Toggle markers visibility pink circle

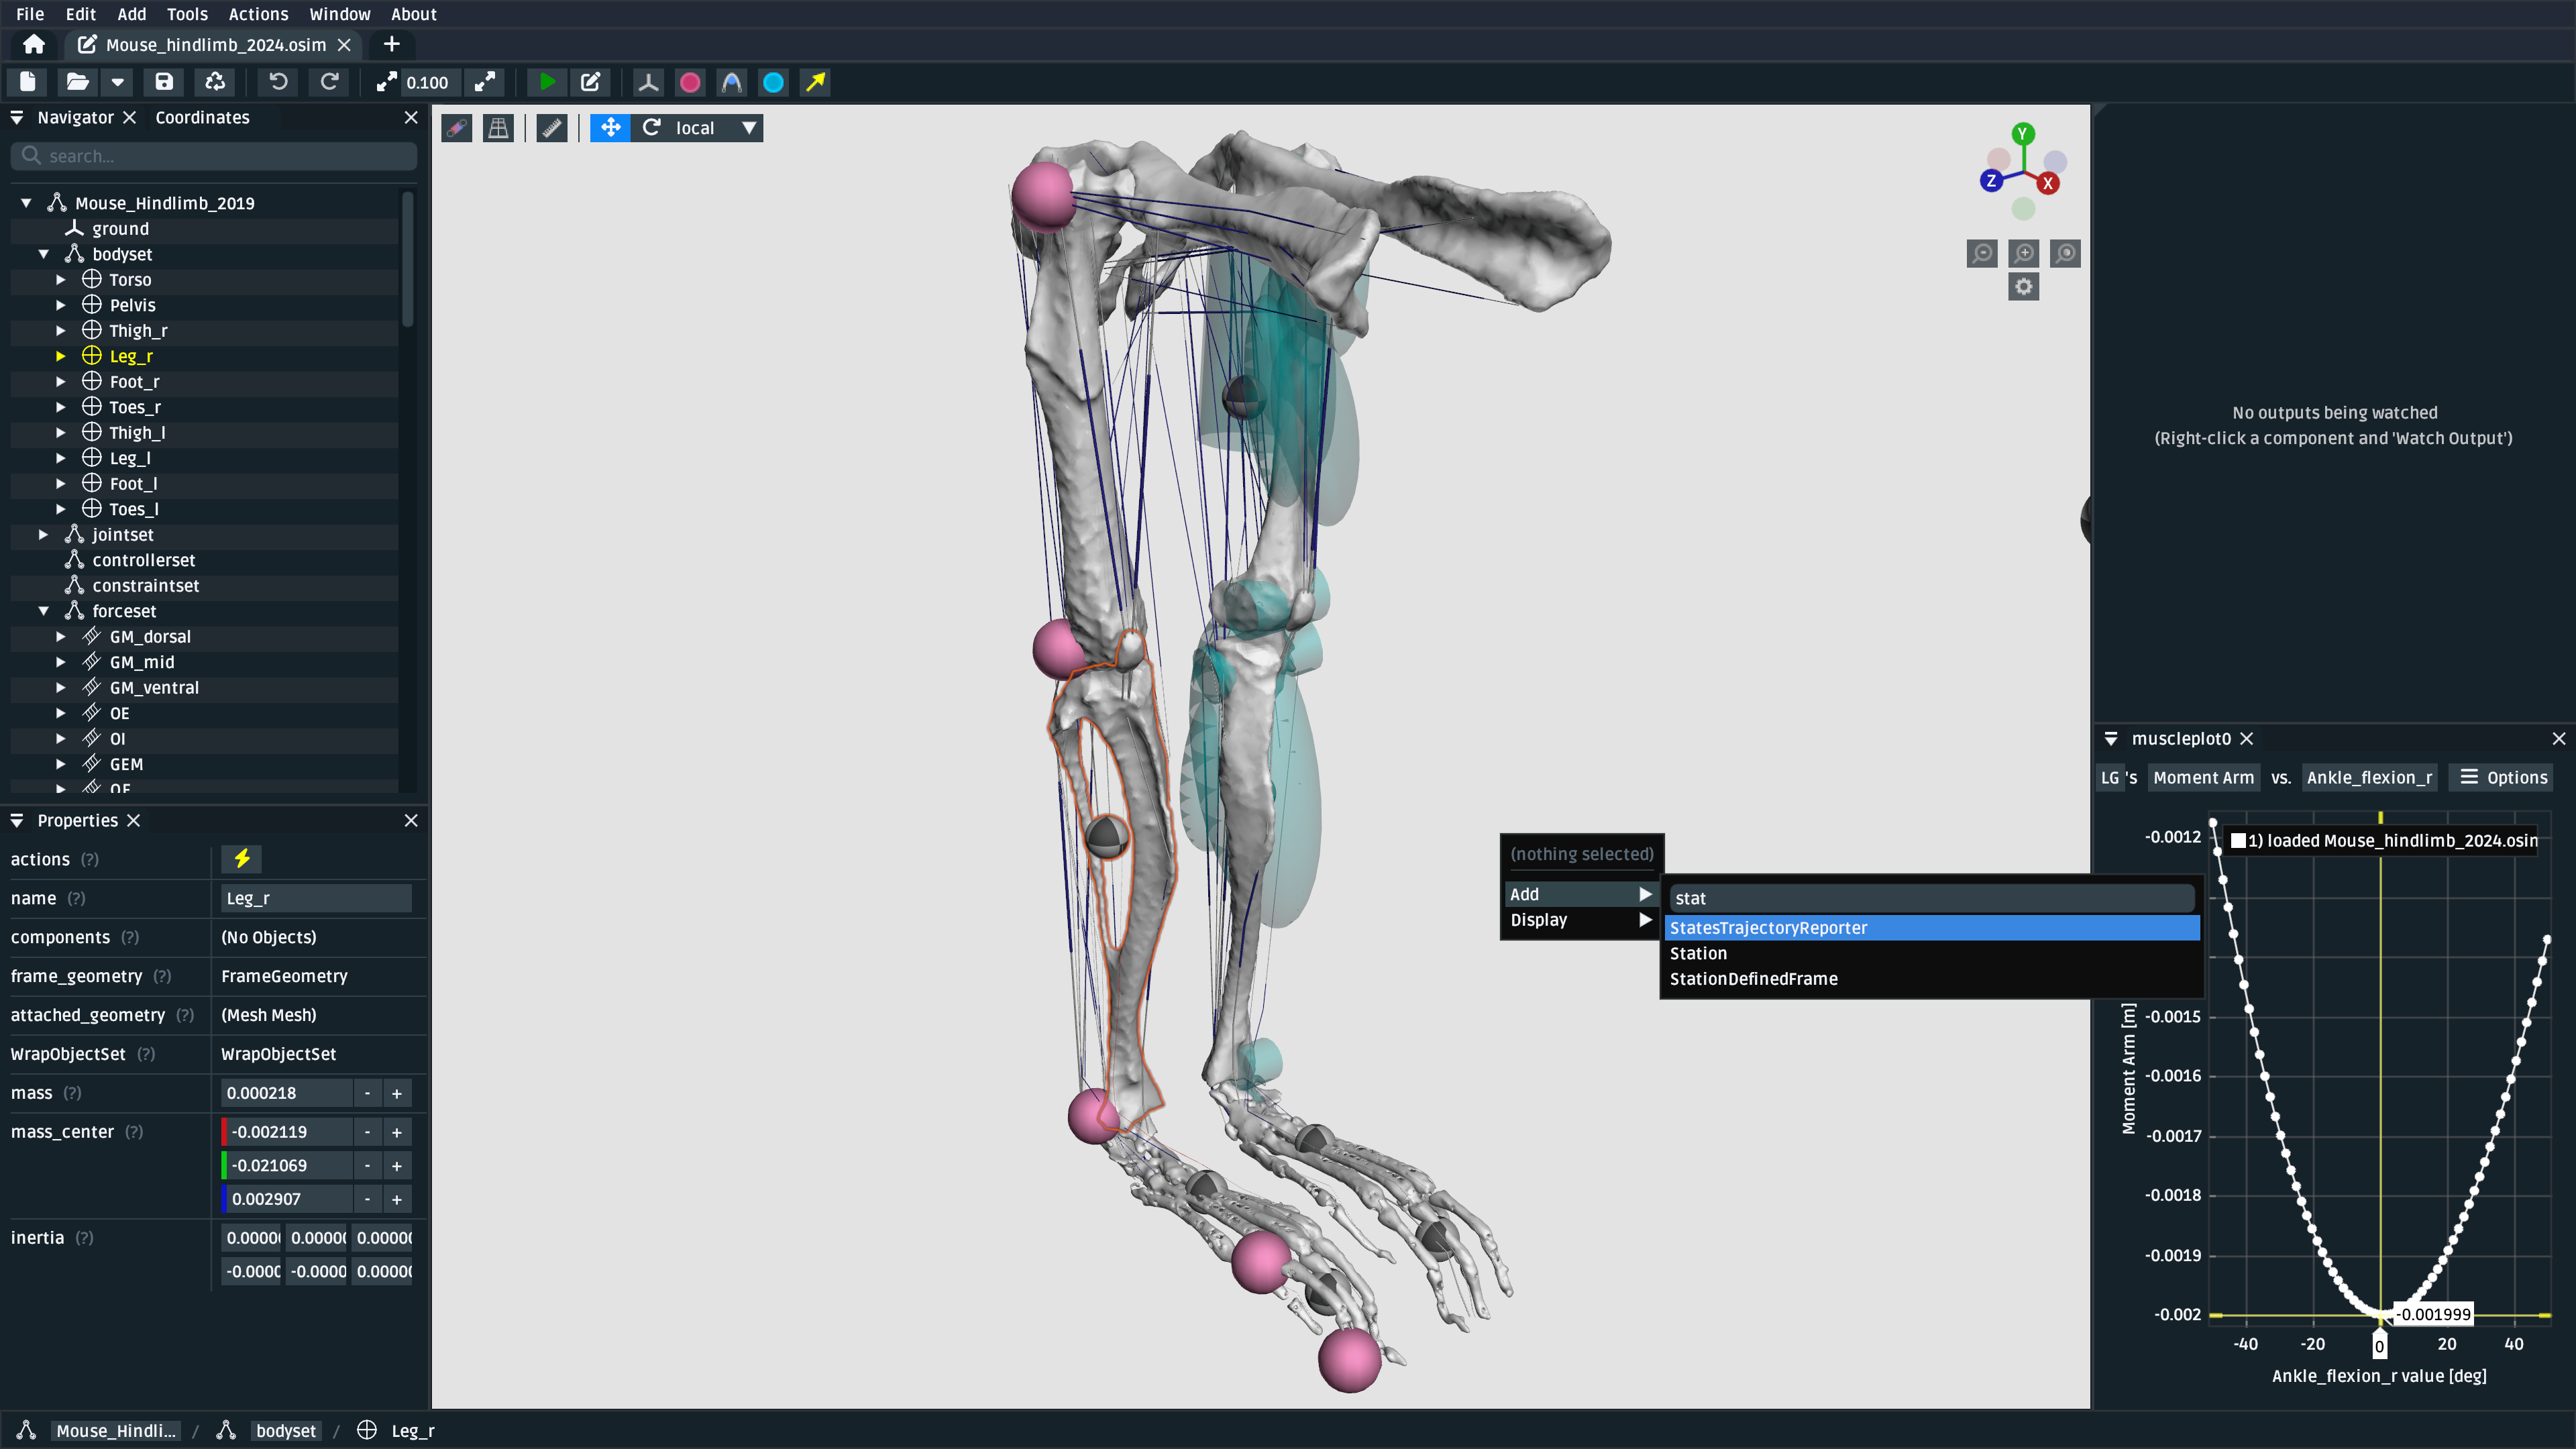[690, 82]
